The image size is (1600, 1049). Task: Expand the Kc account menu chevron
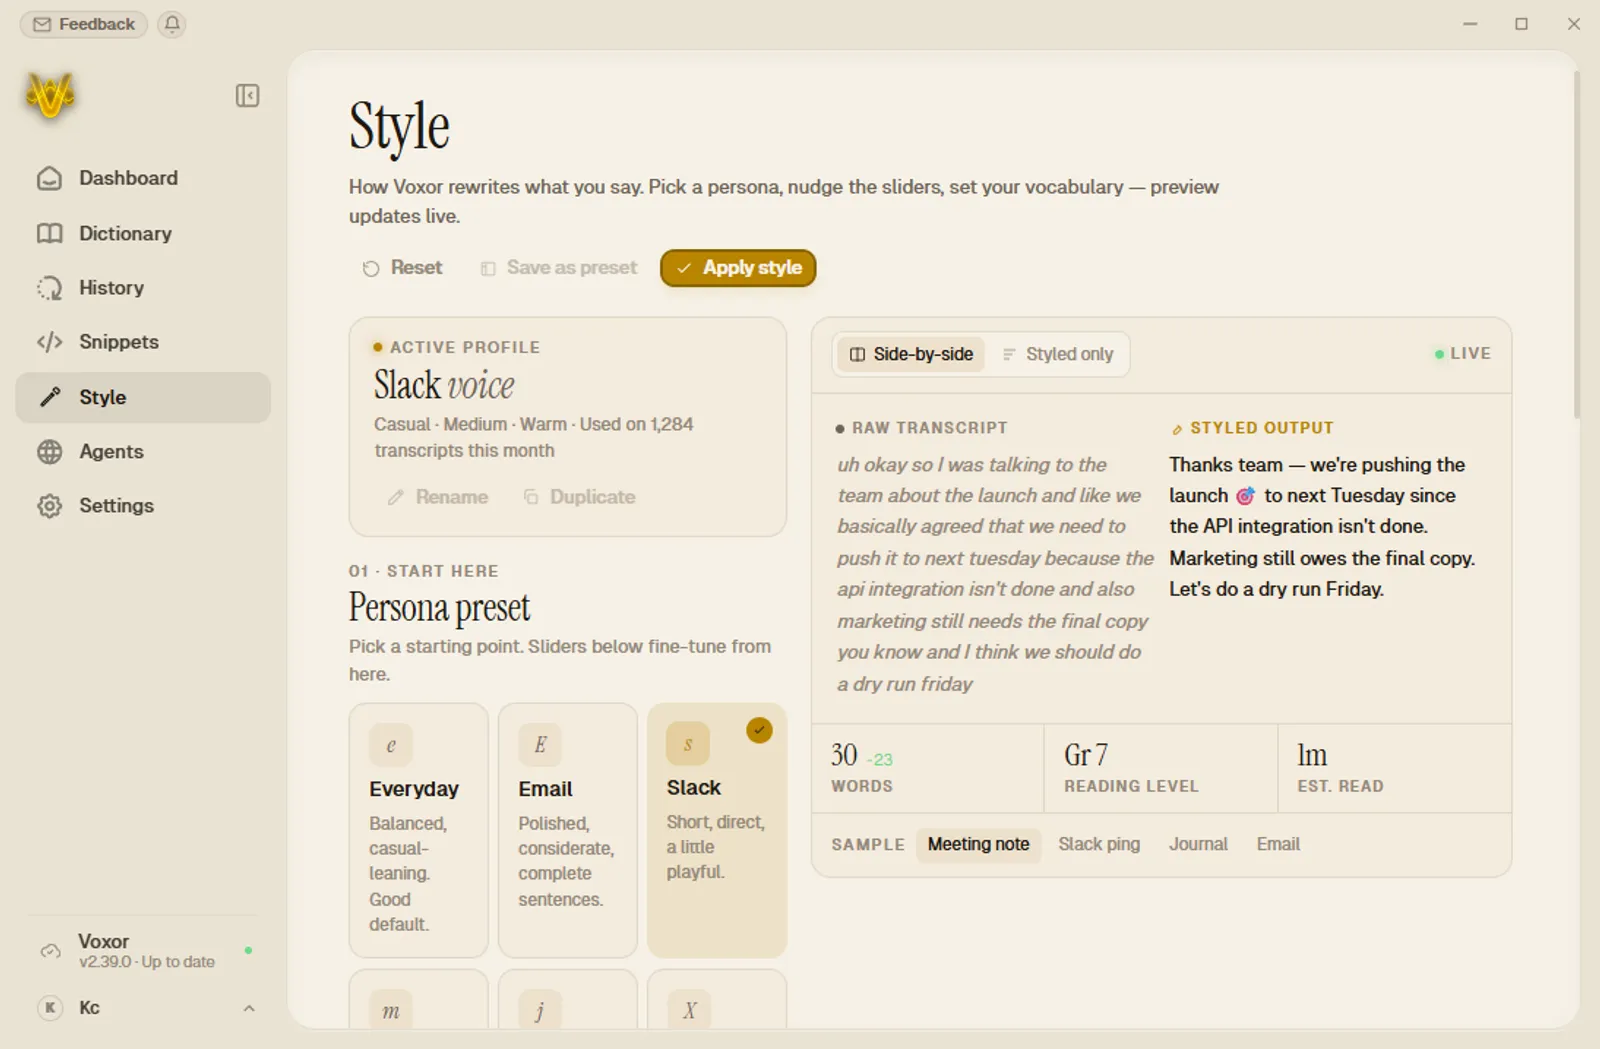pyautogui.click(x=249, y=1008)
